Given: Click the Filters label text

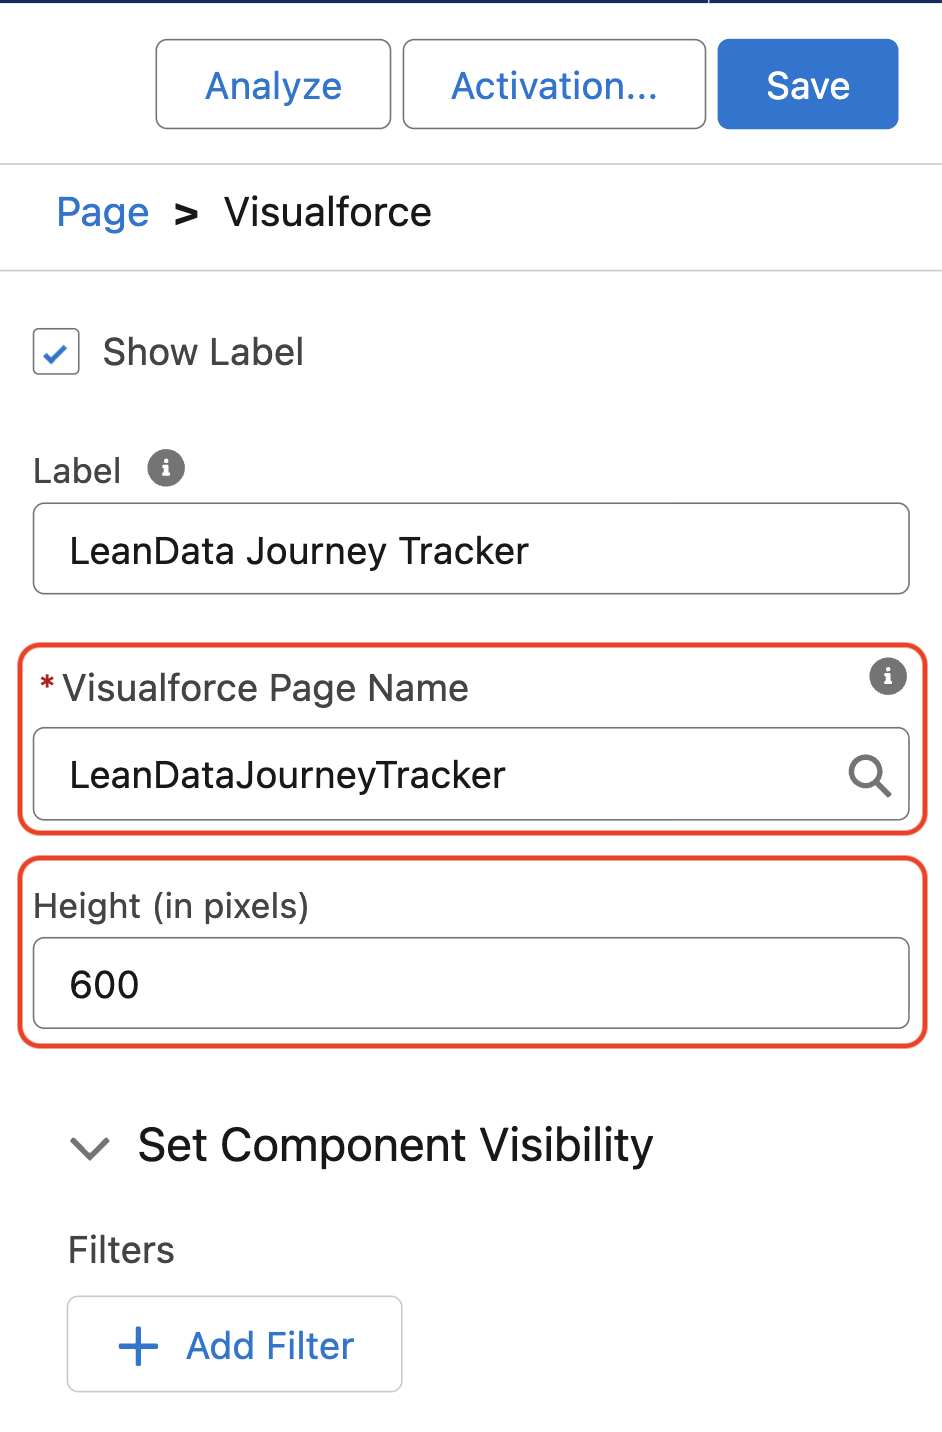Looking at the screenshot, I should pos(121,1250).
